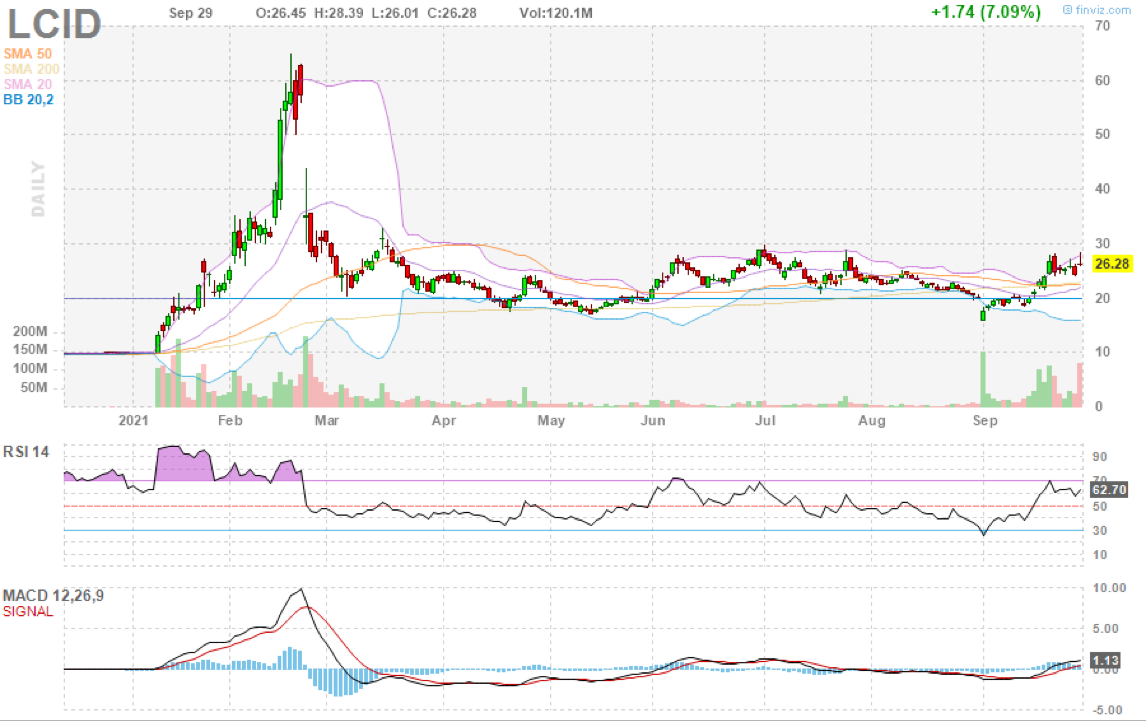Click the Jul time axis label
The height and width of the screenshot is (721, 1146).
coord(764,420)
